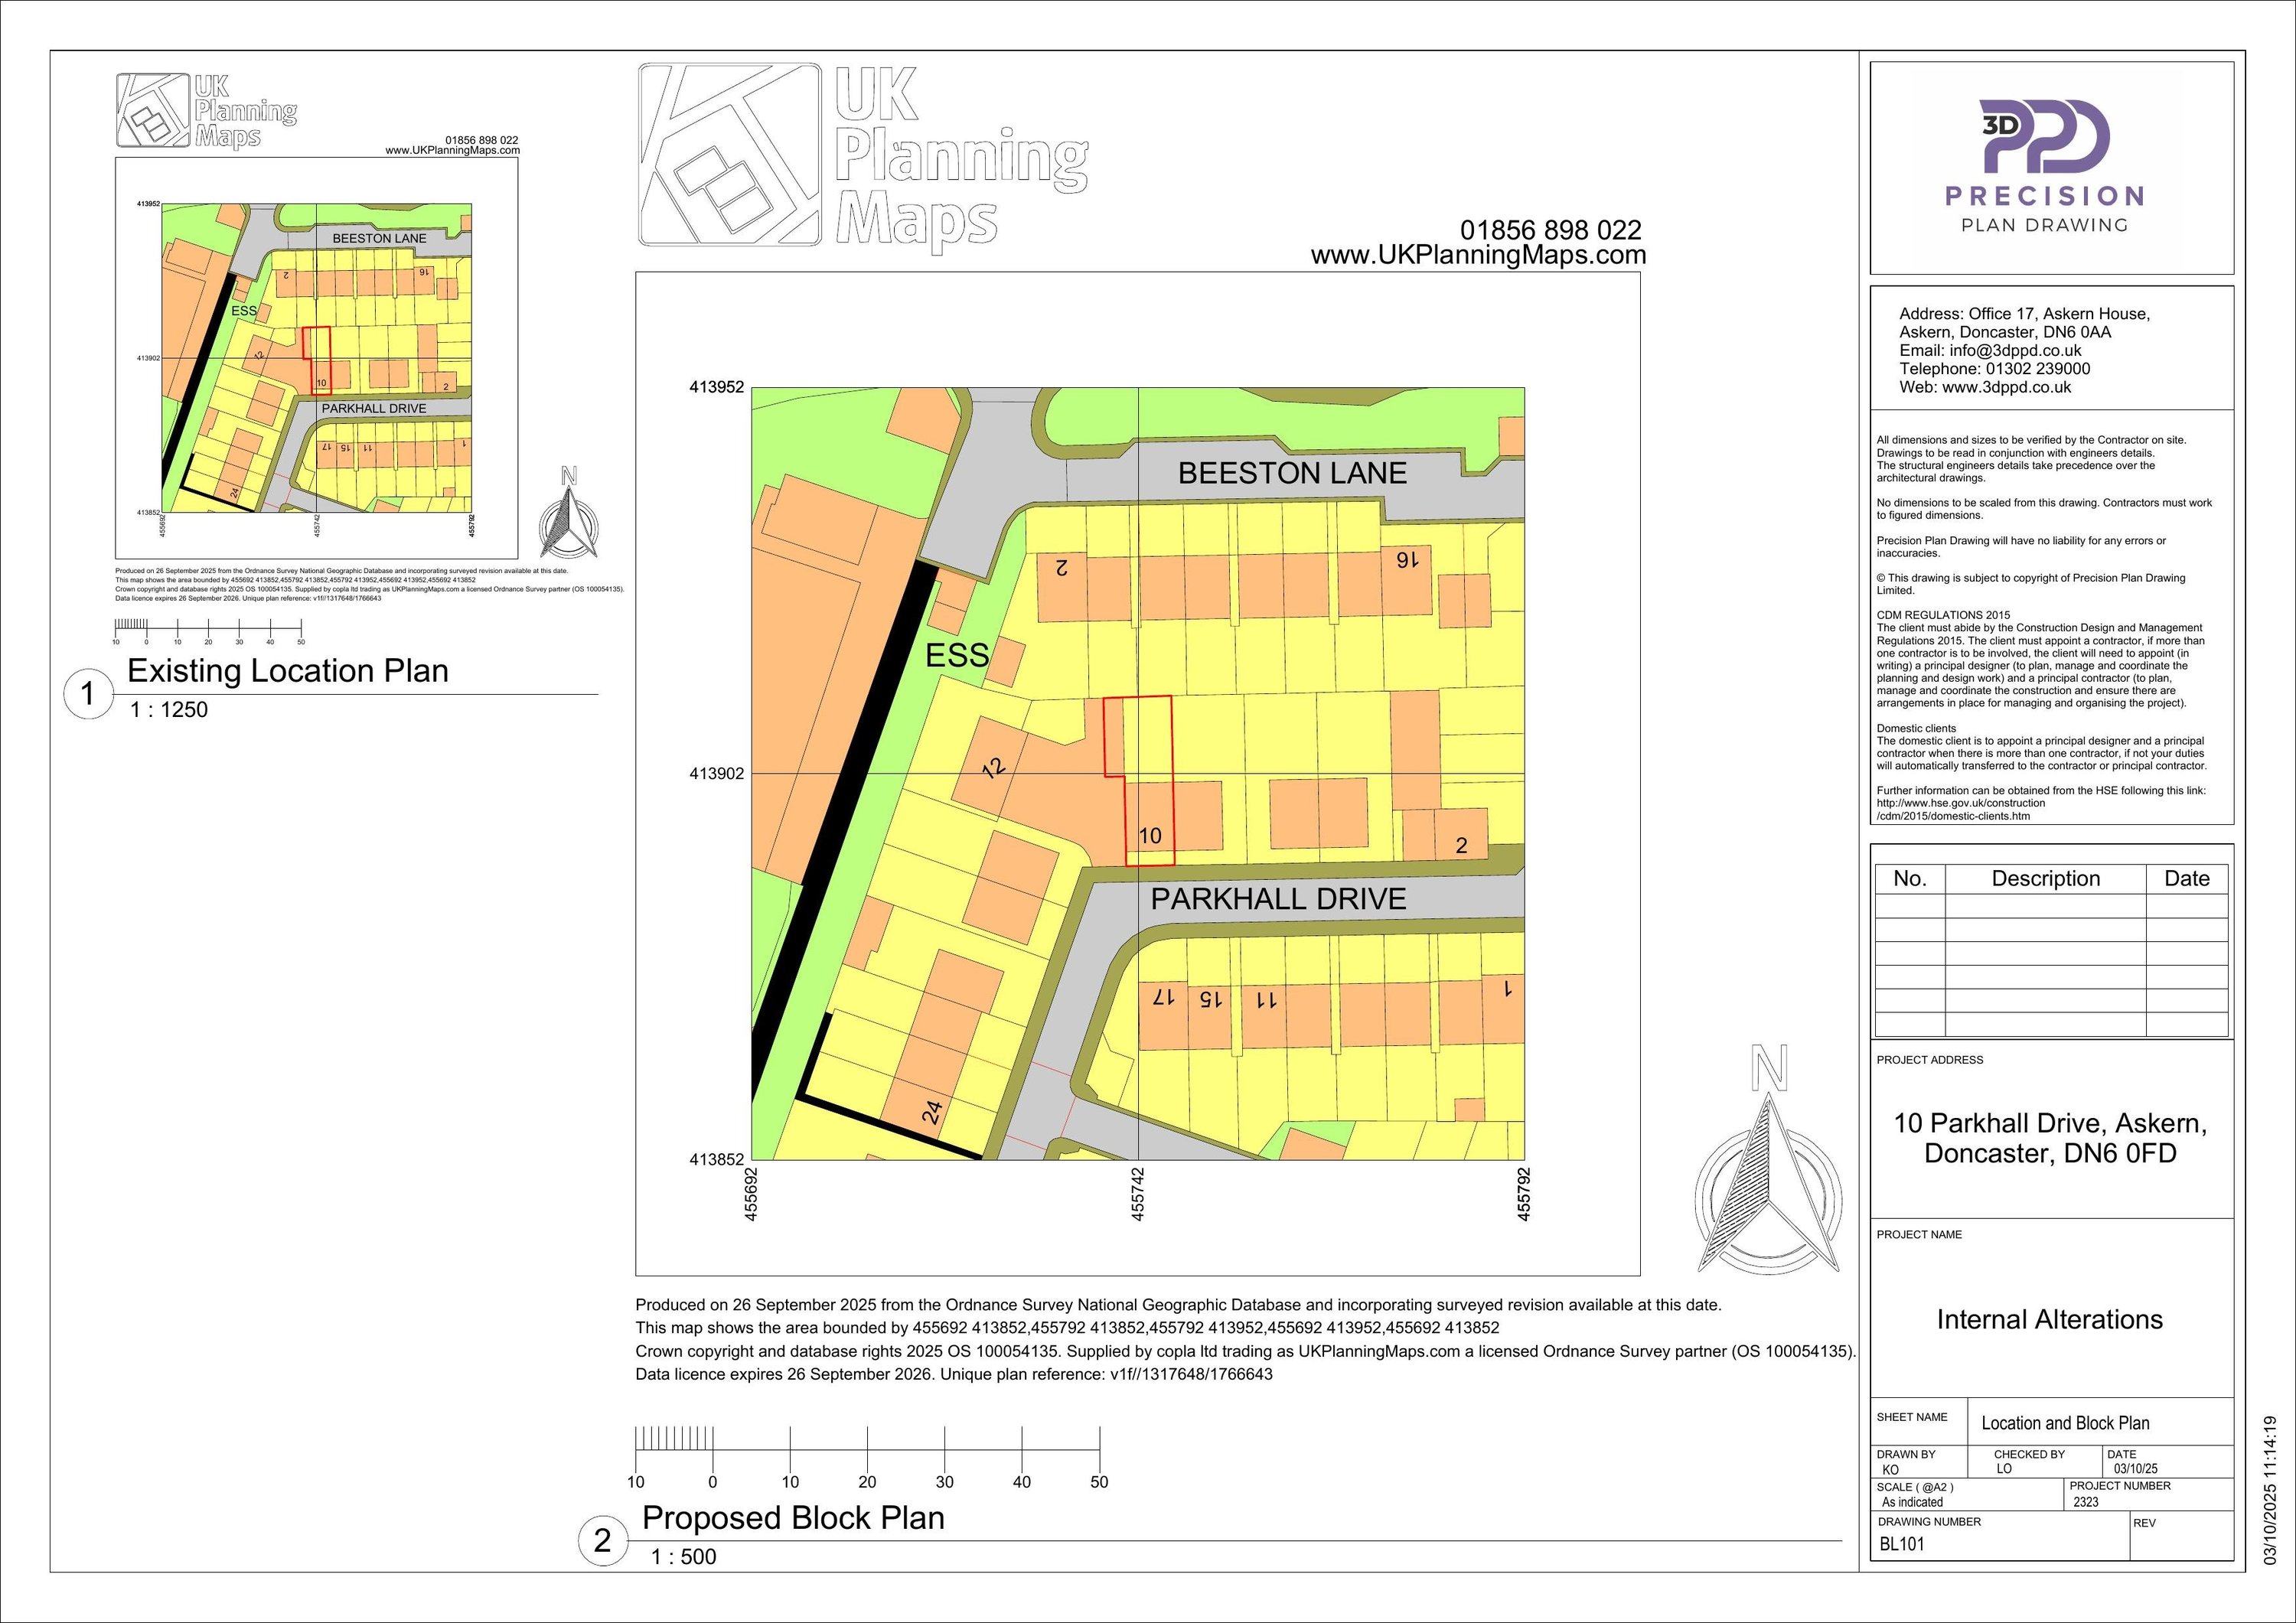Image resolution: width=2296 pixels, height=1623 pixels.
Task: Click the ESS label on large map
Action: [957, 656]
